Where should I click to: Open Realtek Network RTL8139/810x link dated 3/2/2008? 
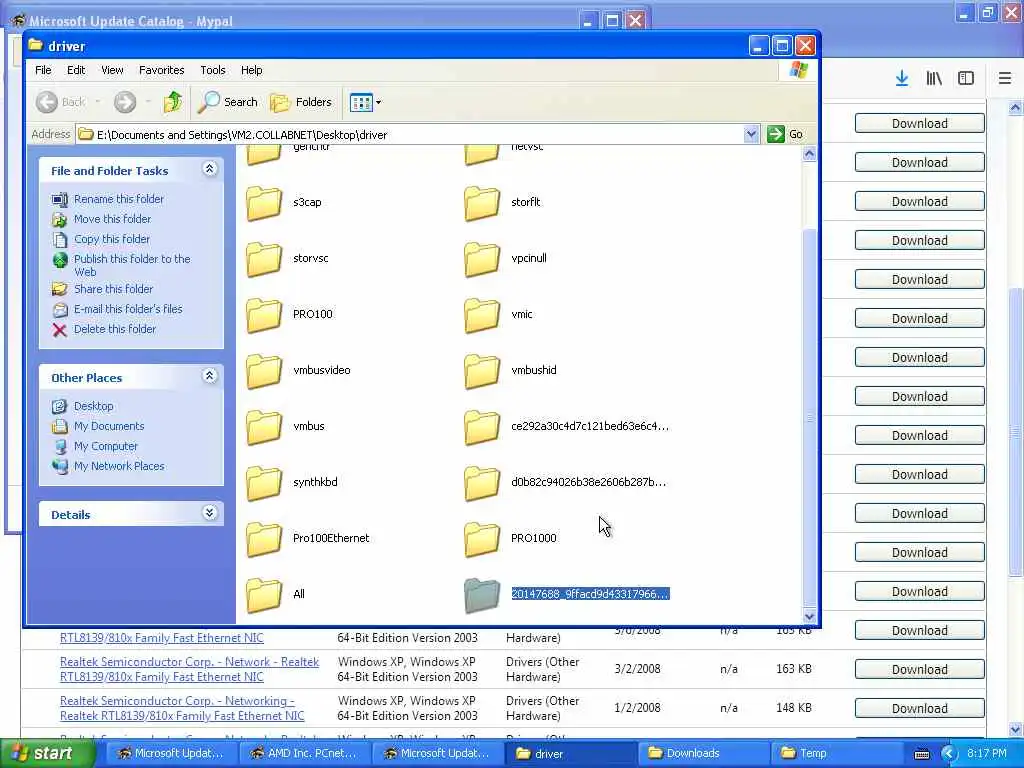tap(189, 669)
